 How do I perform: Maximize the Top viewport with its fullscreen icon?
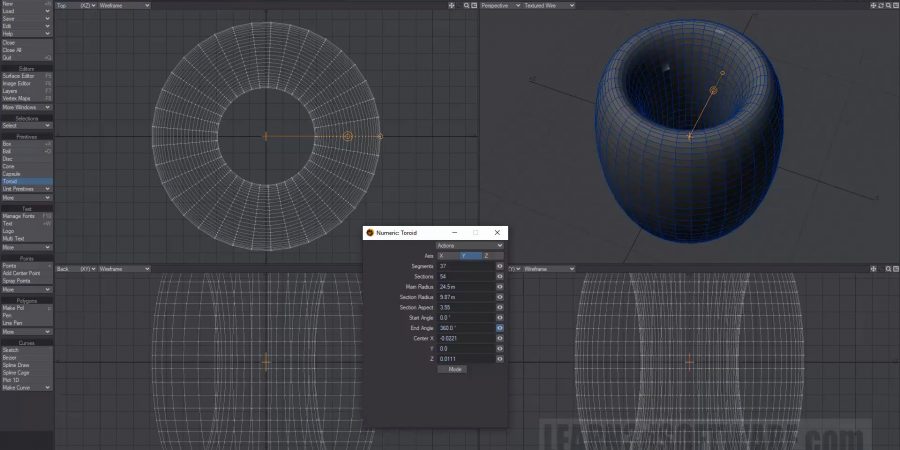click(x=473, y=5)
